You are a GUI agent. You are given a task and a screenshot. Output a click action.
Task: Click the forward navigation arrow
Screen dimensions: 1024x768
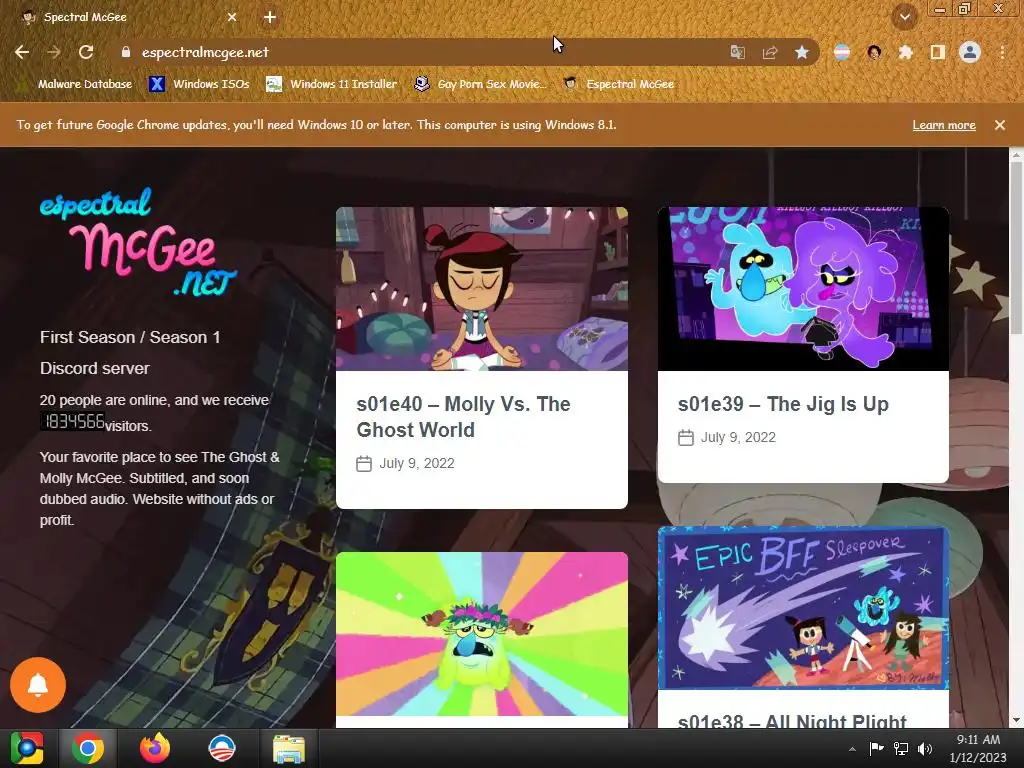click(x=54, y=52)
